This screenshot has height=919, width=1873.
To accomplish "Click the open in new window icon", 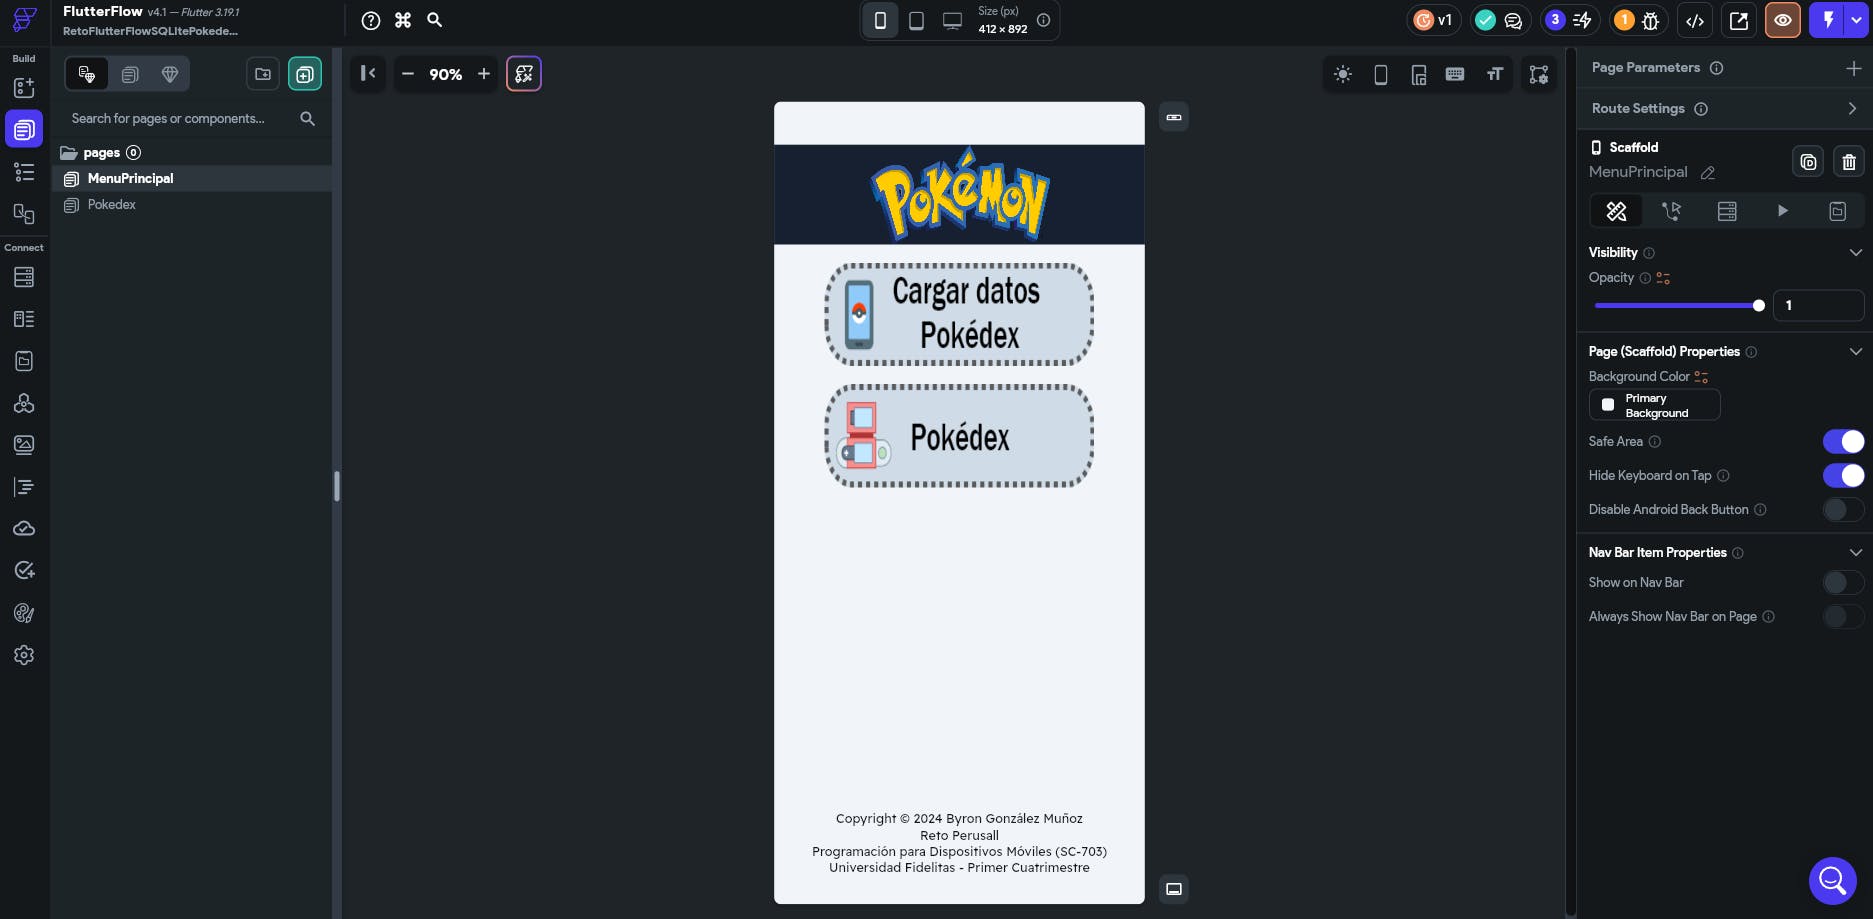I will [x=1739, y=20].
